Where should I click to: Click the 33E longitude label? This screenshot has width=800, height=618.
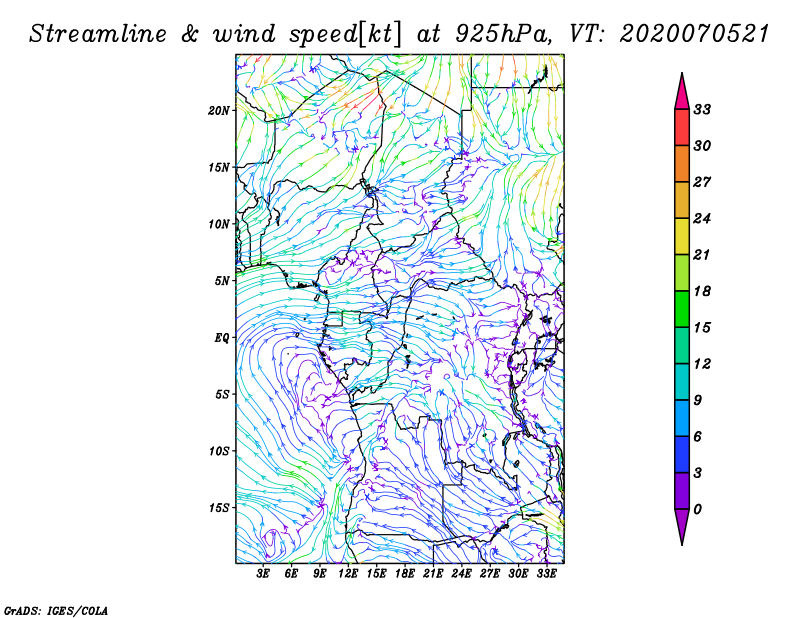[x=546, y=574]
